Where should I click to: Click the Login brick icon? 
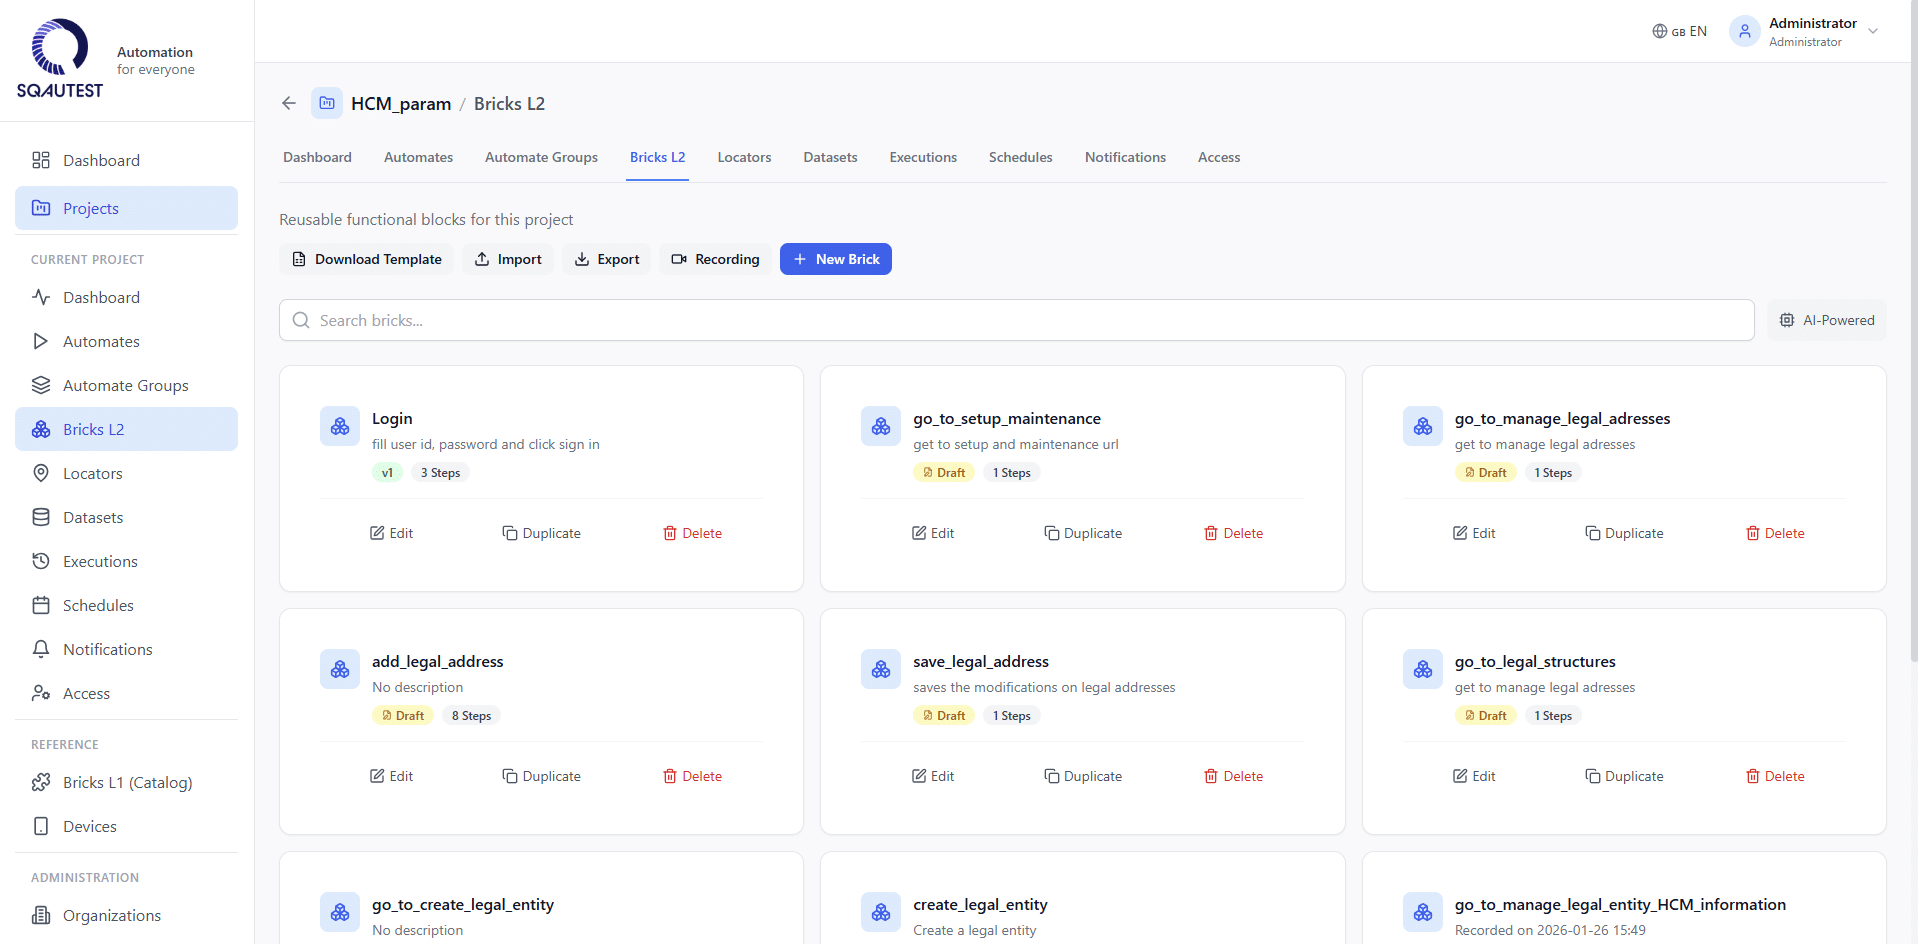point(340,426)
